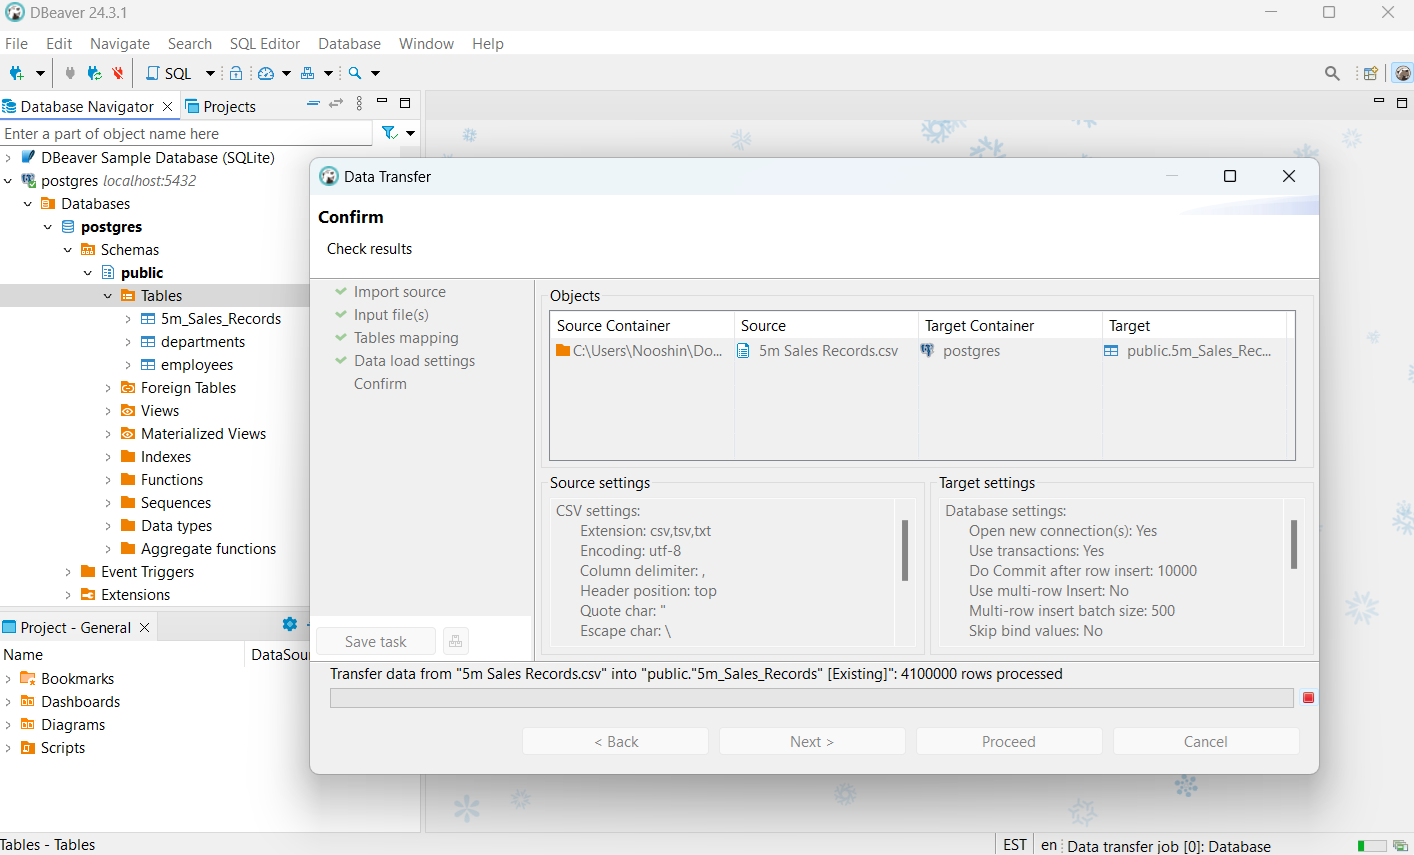
Task: Expand the employees table node
Action: [x=126, y=364]
